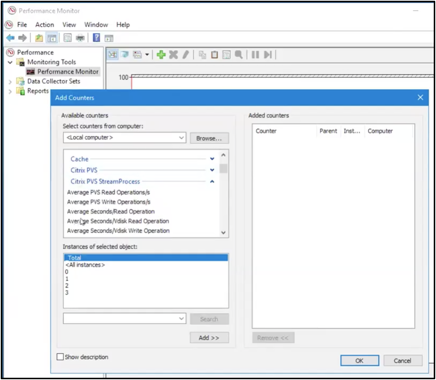Collapse the Monitoring Tools tree node
This screenshot has height=380, width=436.
[x=10, y=62]
